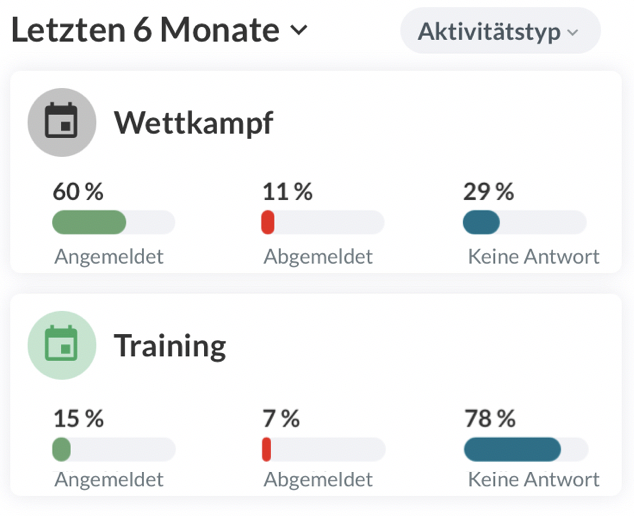Click the 60 % value under Wettkampf

[x=78, y=192]
